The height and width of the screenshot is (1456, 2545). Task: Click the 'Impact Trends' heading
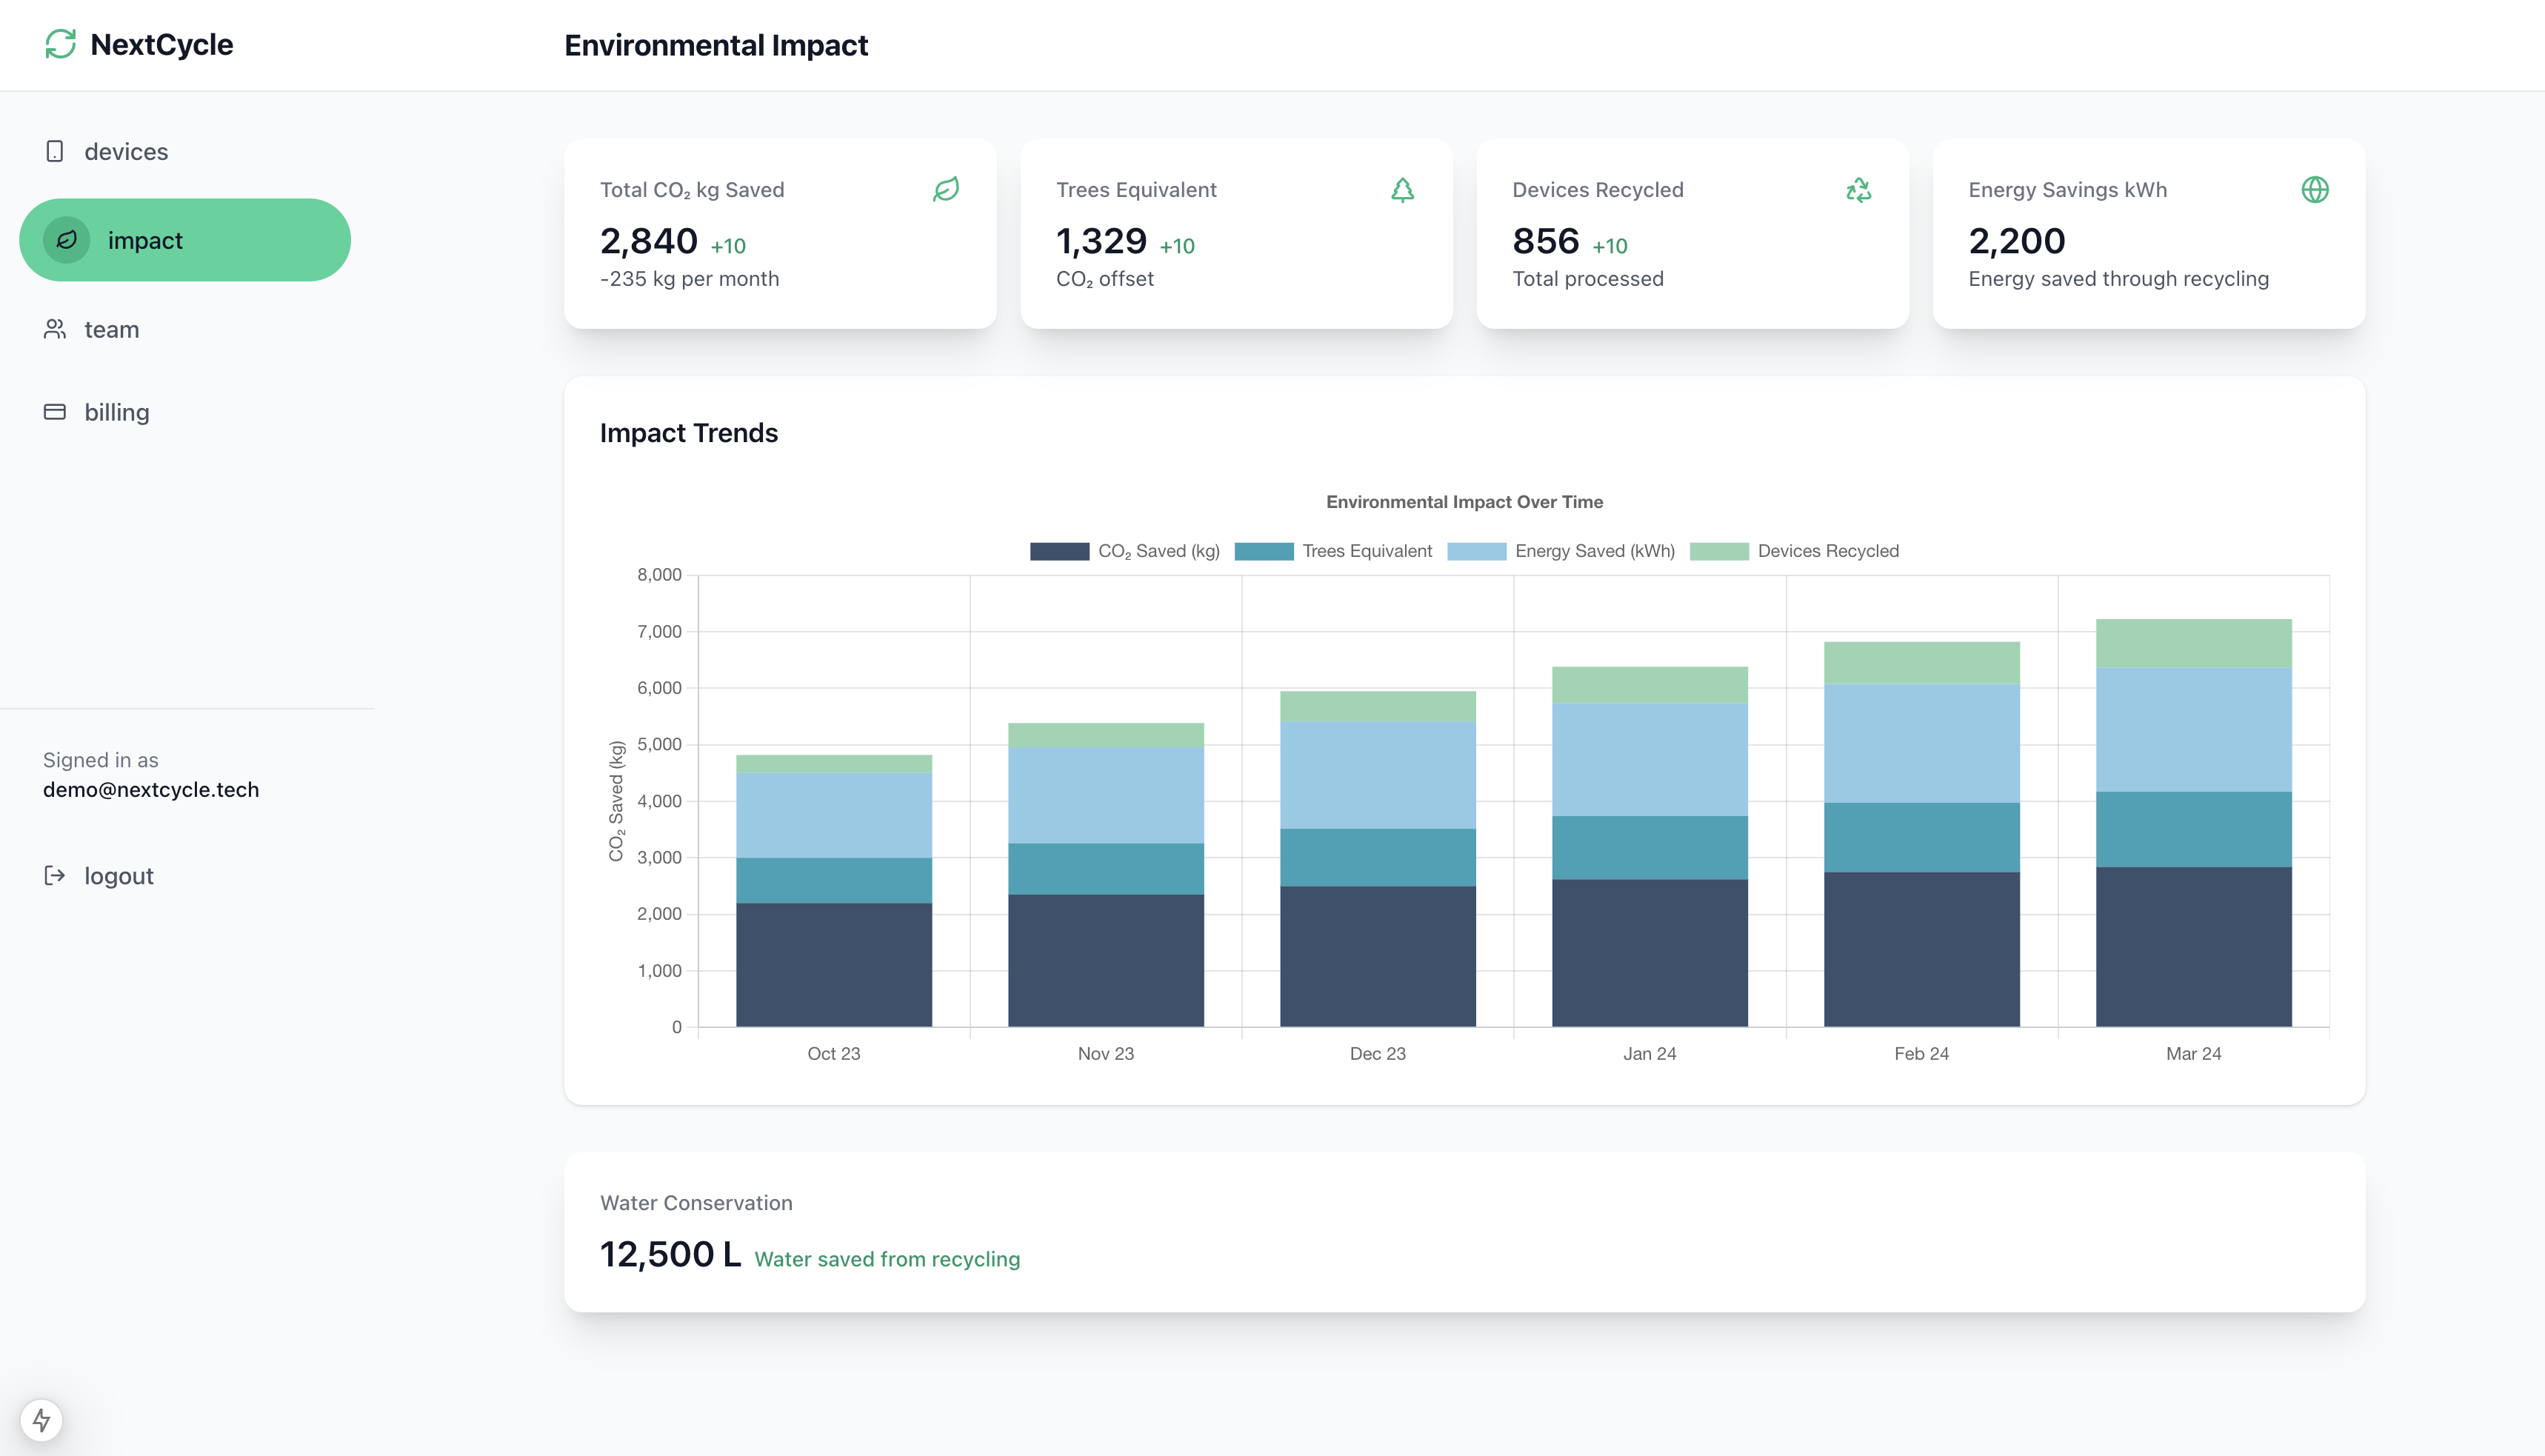click(688, 433)
